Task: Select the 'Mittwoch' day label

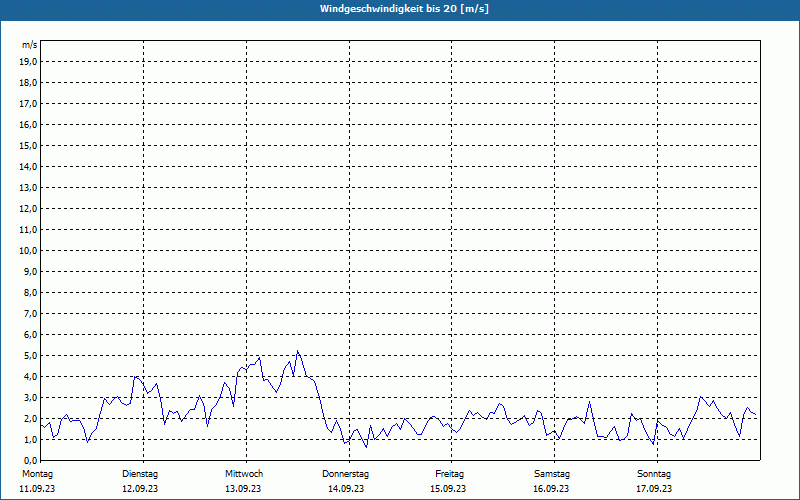Action: [244, 474]
